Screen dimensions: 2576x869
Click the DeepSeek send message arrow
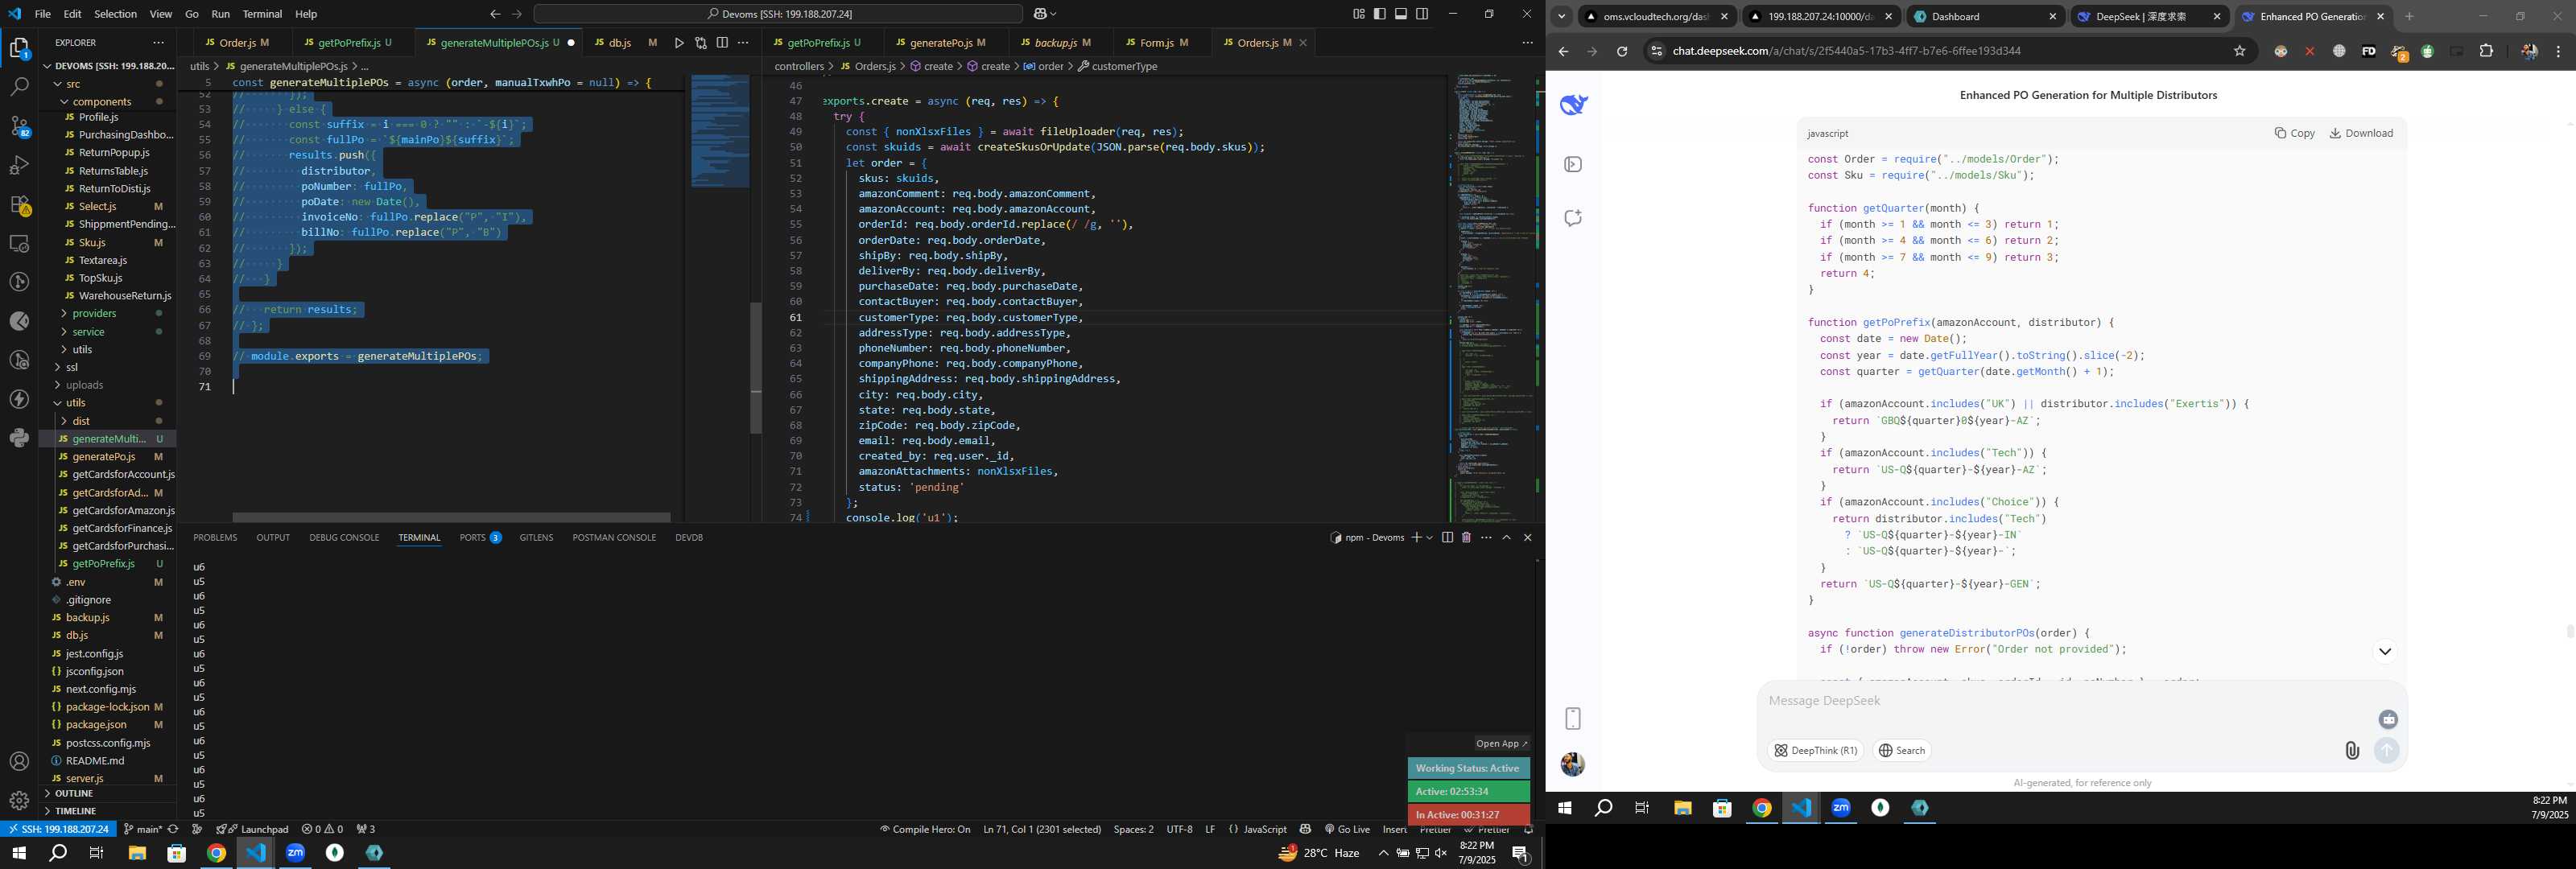click(2387, 750)
